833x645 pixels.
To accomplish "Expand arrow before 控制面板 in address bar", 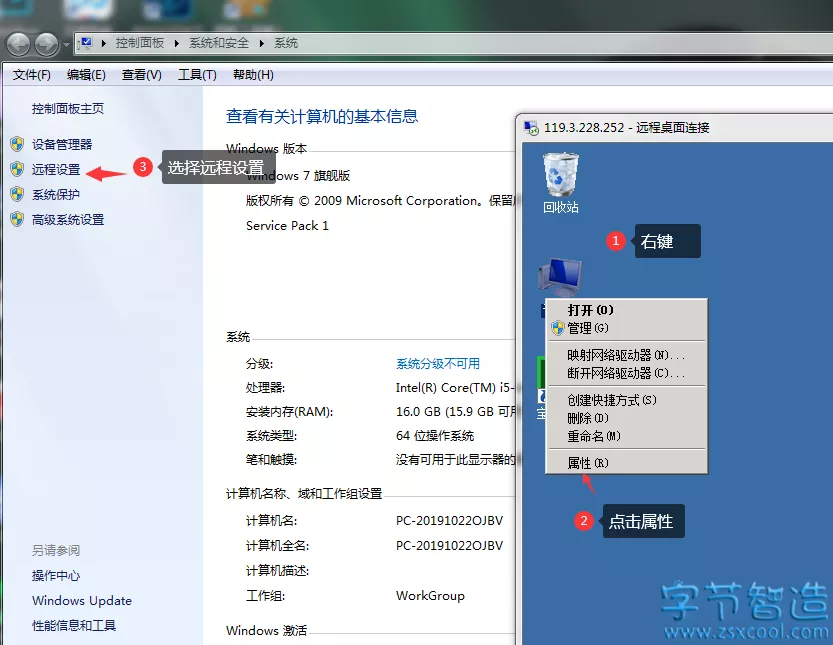I will 104,44.
